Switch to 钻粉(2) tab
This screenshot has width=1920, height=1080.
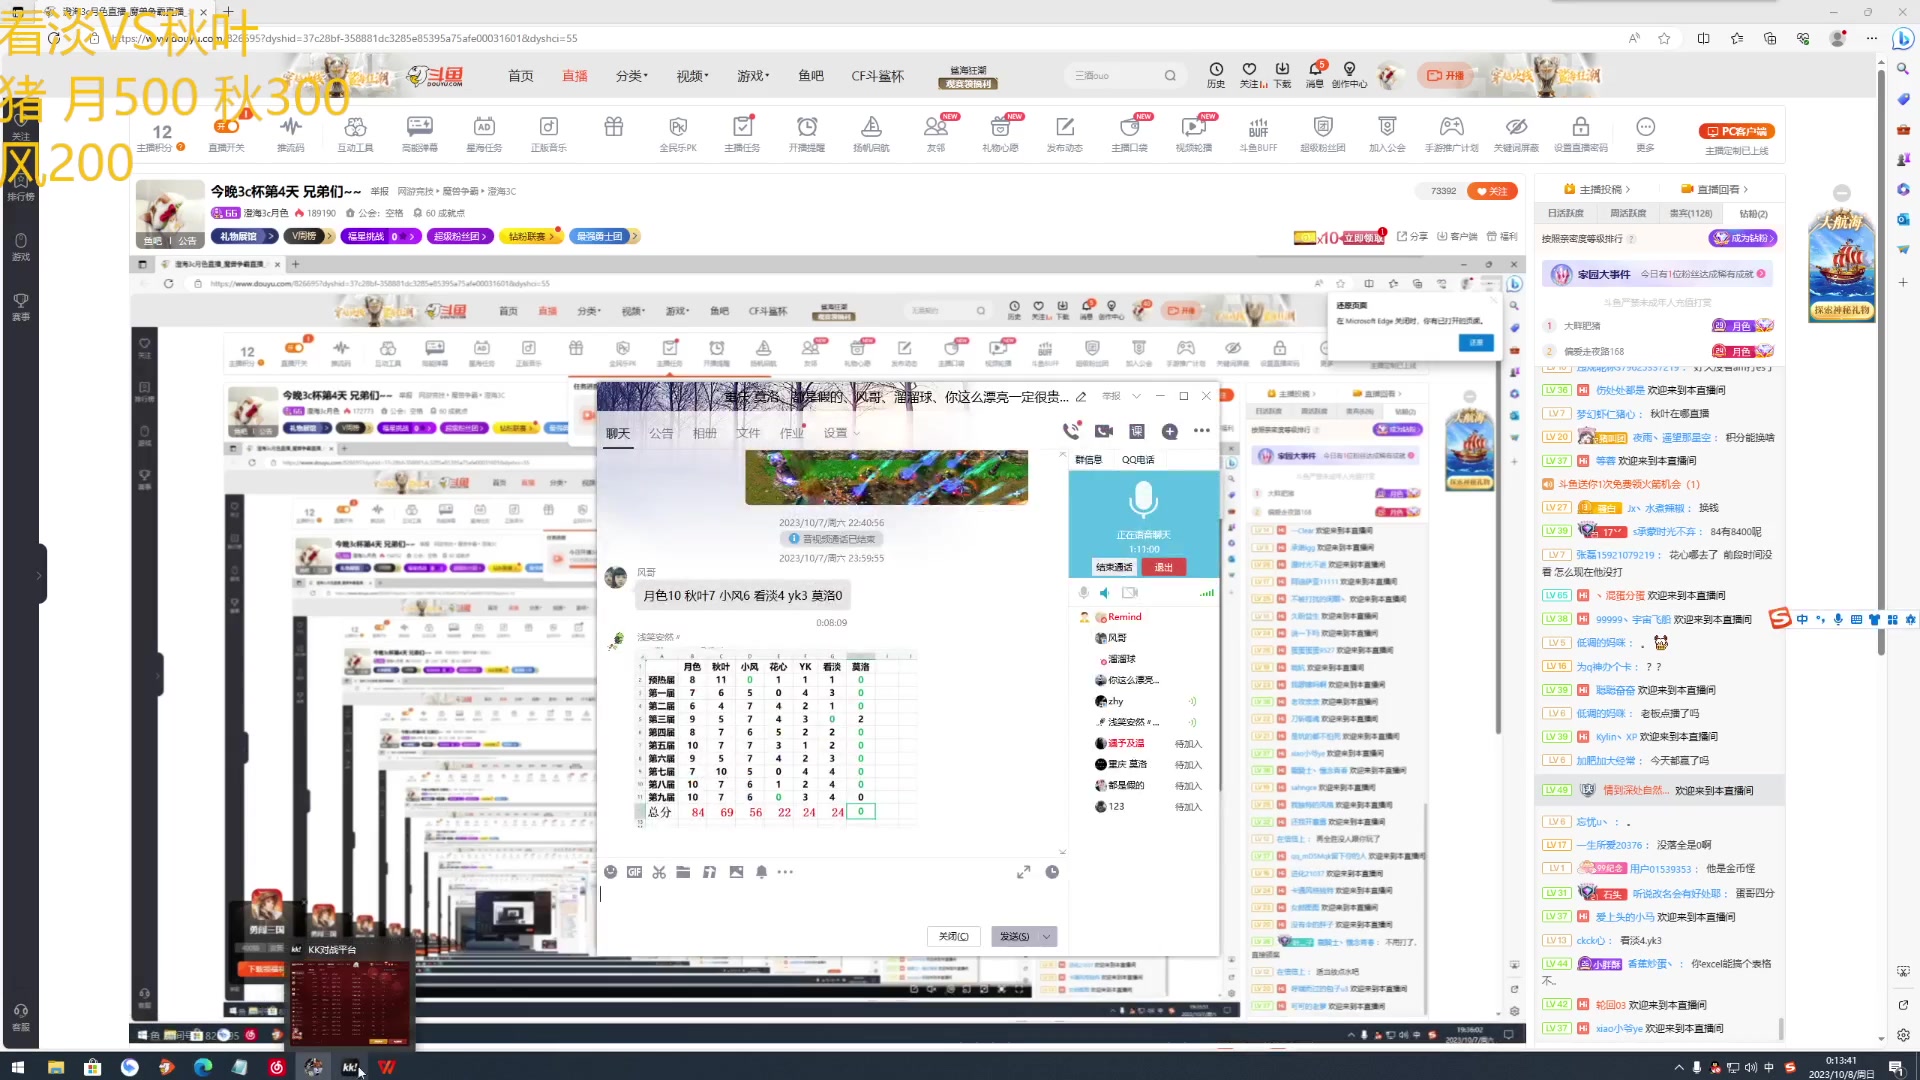pyautogui.click(x=1753, y=213)
